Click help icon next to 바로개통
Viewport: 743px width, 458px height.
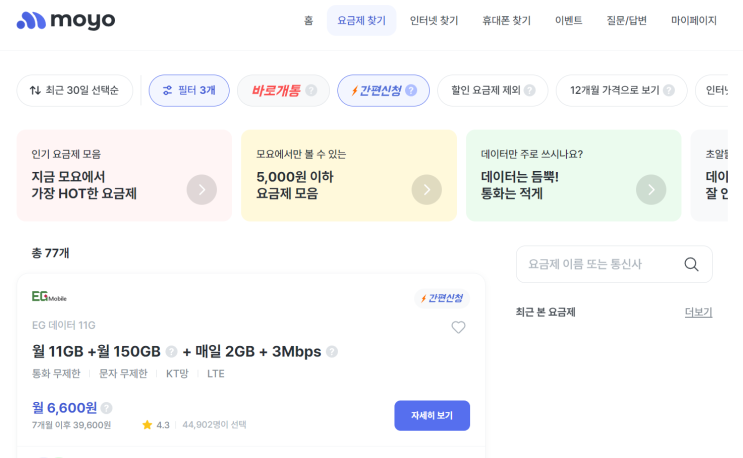[x=311, y=91]
